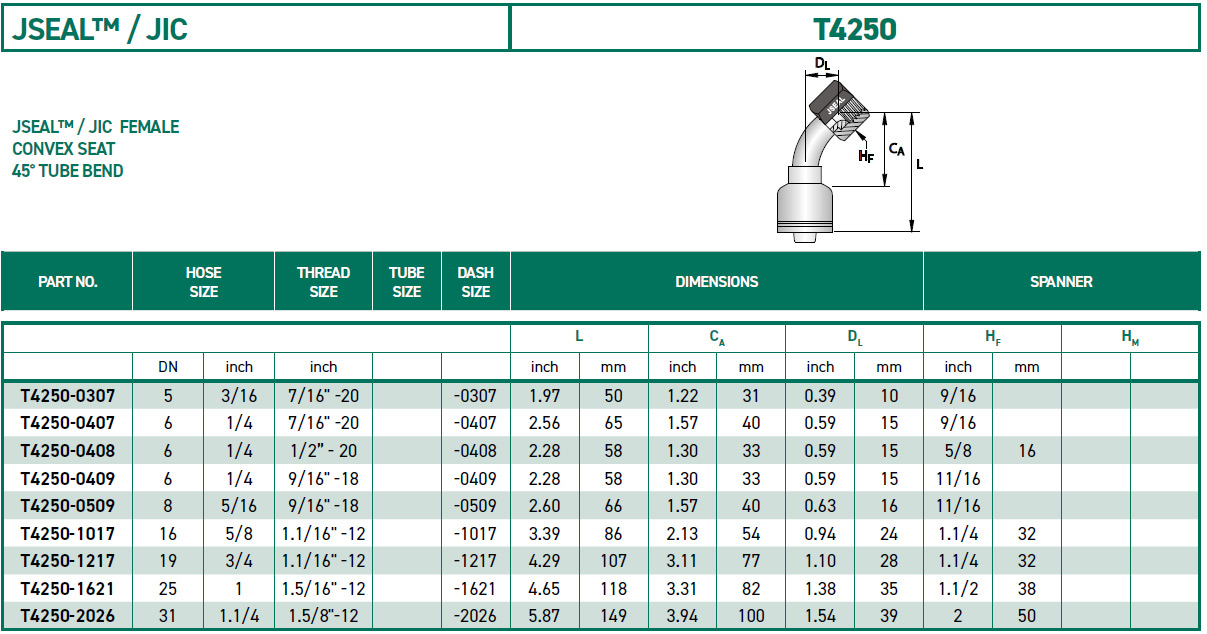The width and height of the screenshot is (1207, 634).
Task: Click L mm value 149
Action: pos(613,616)
